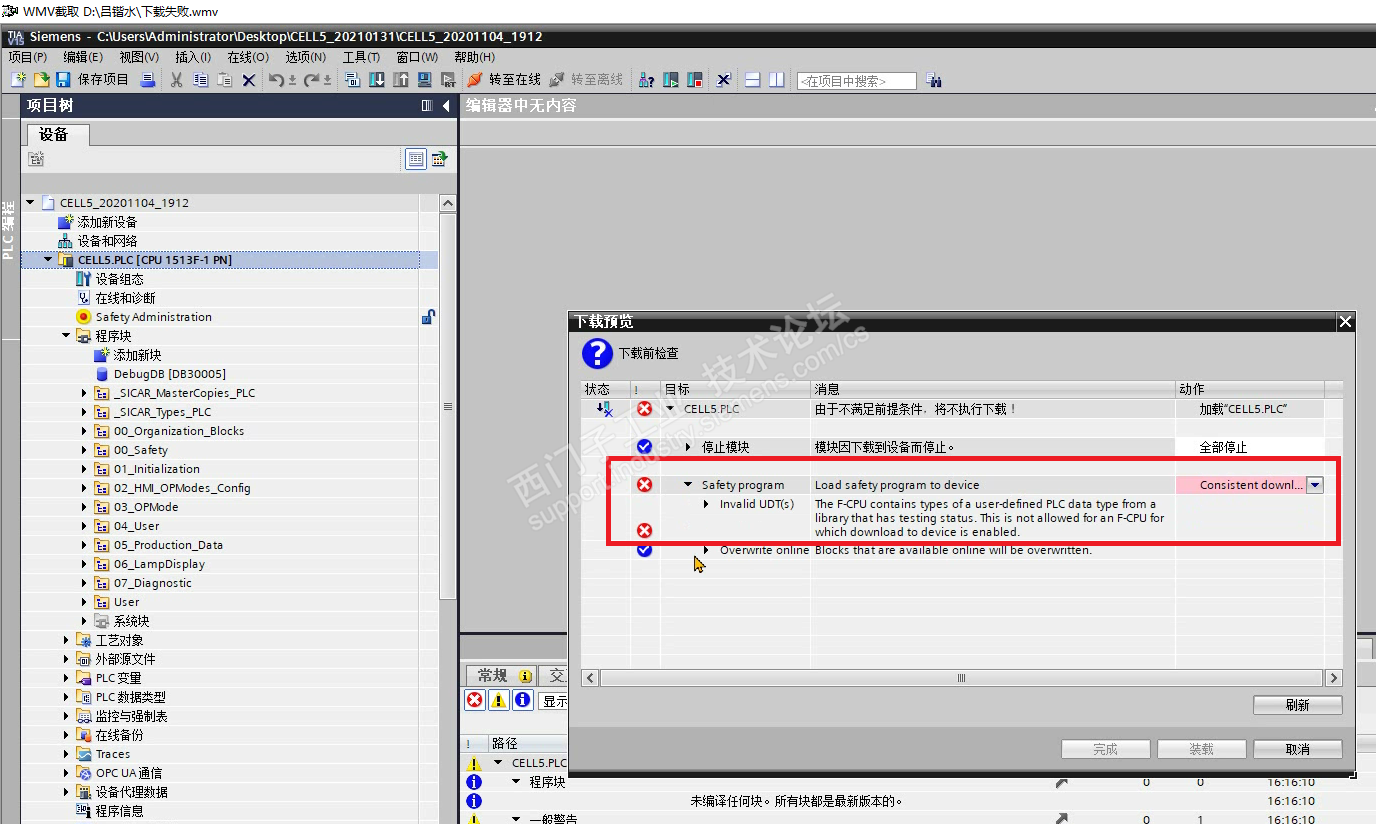
Task: Click the 转至在线 go online button
Action: (x=504, y=80)
